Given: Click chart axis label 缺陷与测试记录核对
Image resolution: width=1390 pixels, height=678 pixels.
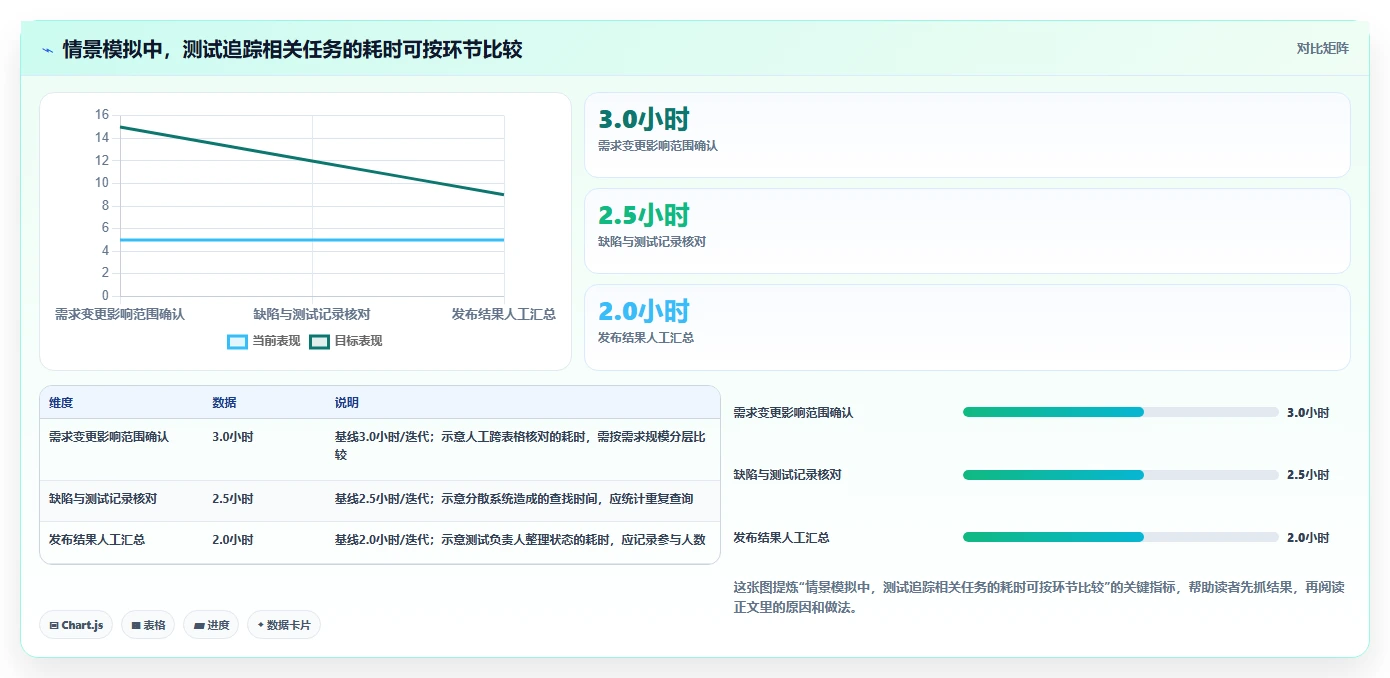Looking at the screenshot, I should pos(312,314).
